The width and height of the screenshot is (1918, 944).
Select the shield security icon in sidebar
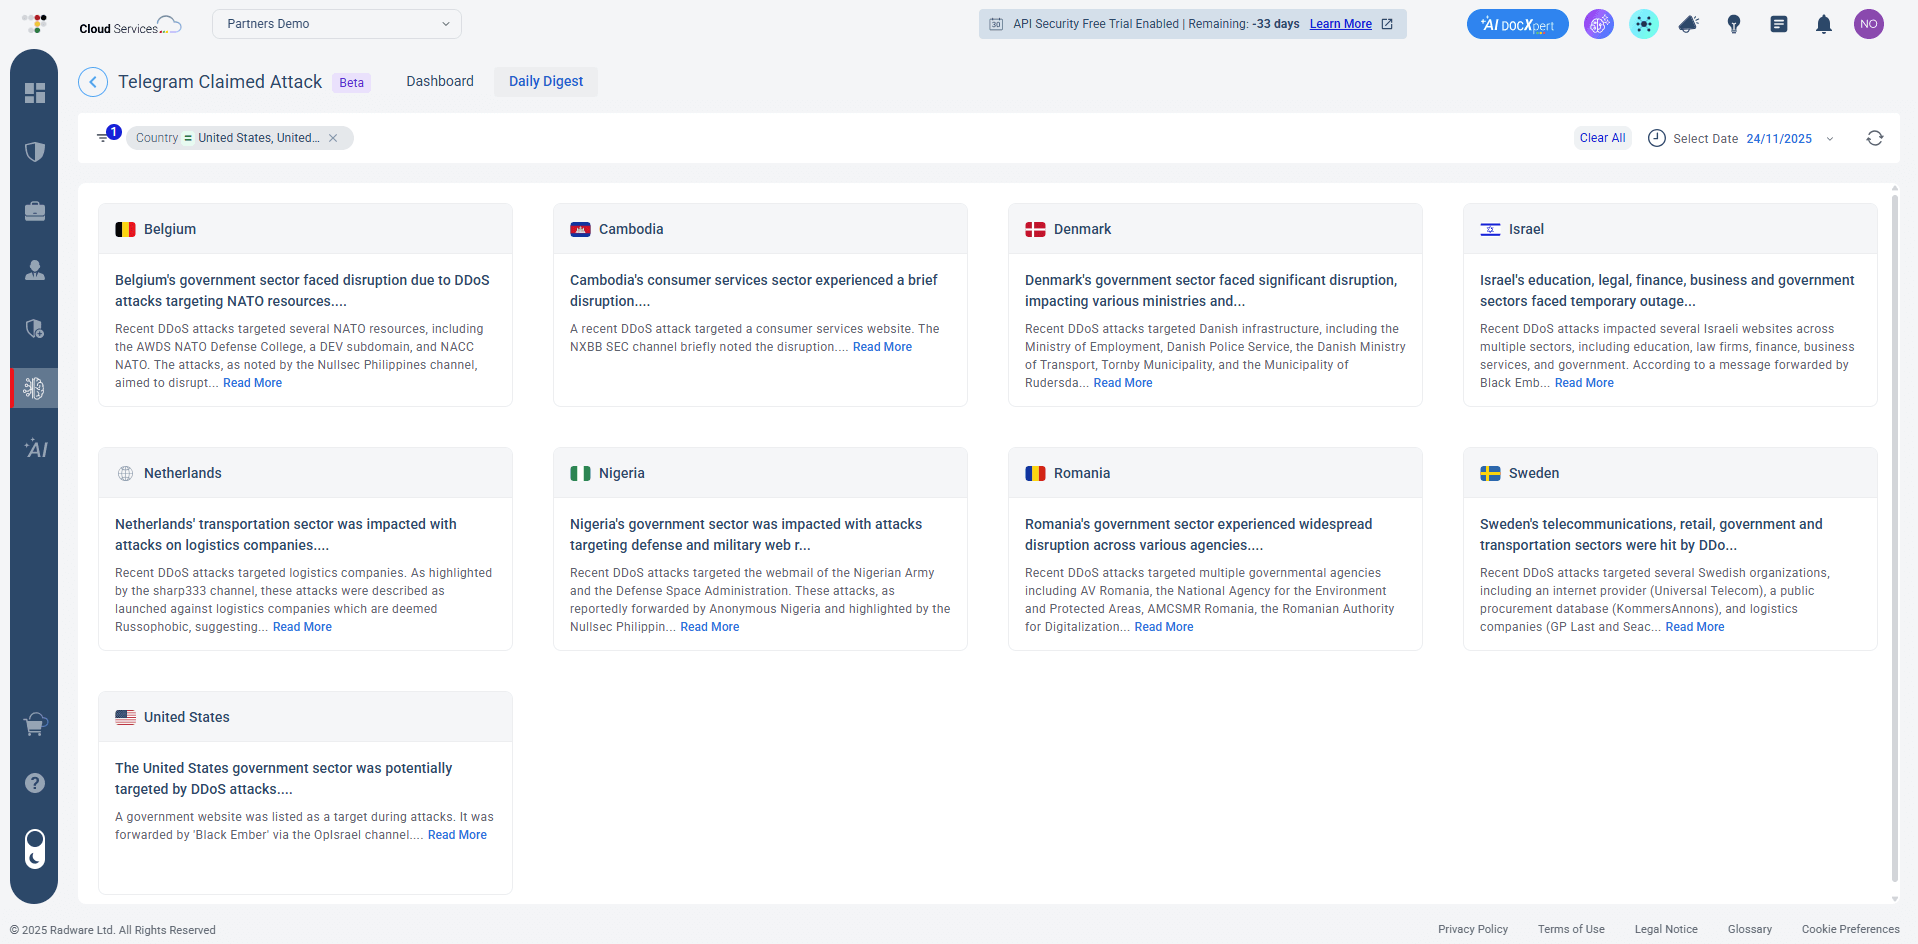pos(34,152)
